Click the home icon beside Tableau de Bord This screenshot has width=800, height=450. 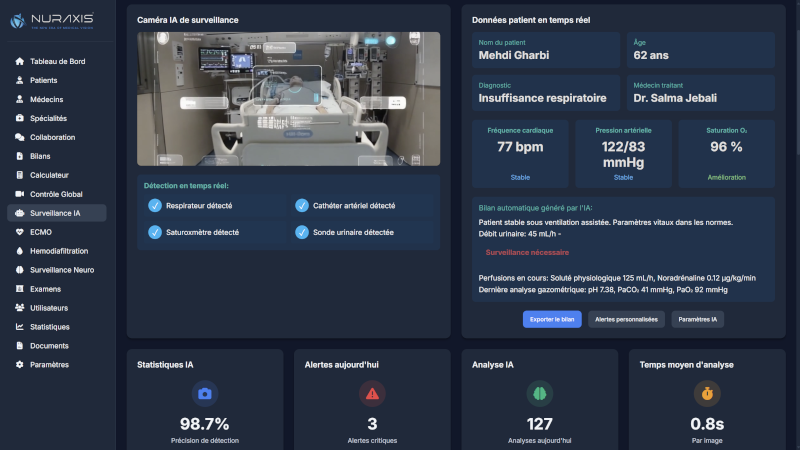tap(20, 61)
